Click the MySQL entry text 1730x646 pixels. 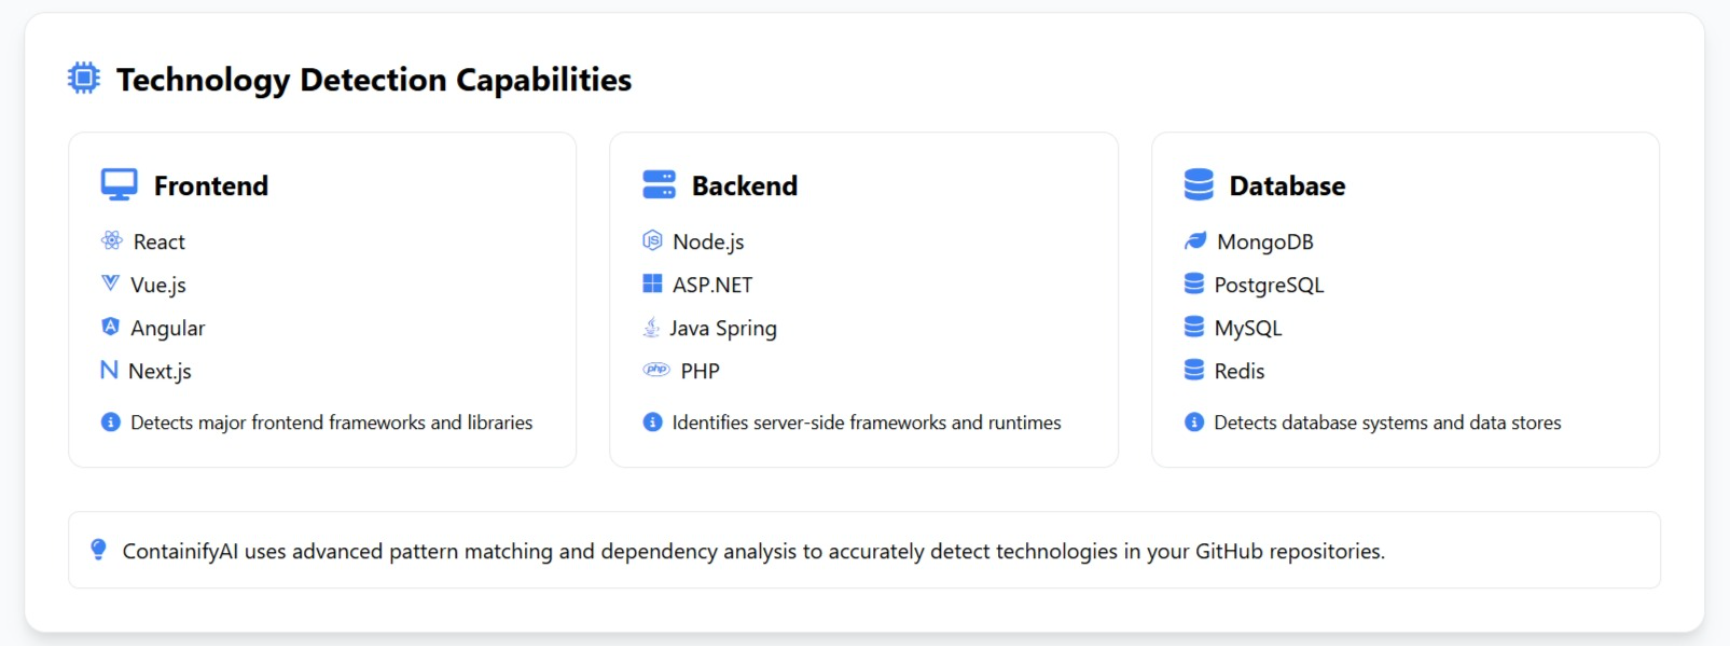click(1247, 328)
